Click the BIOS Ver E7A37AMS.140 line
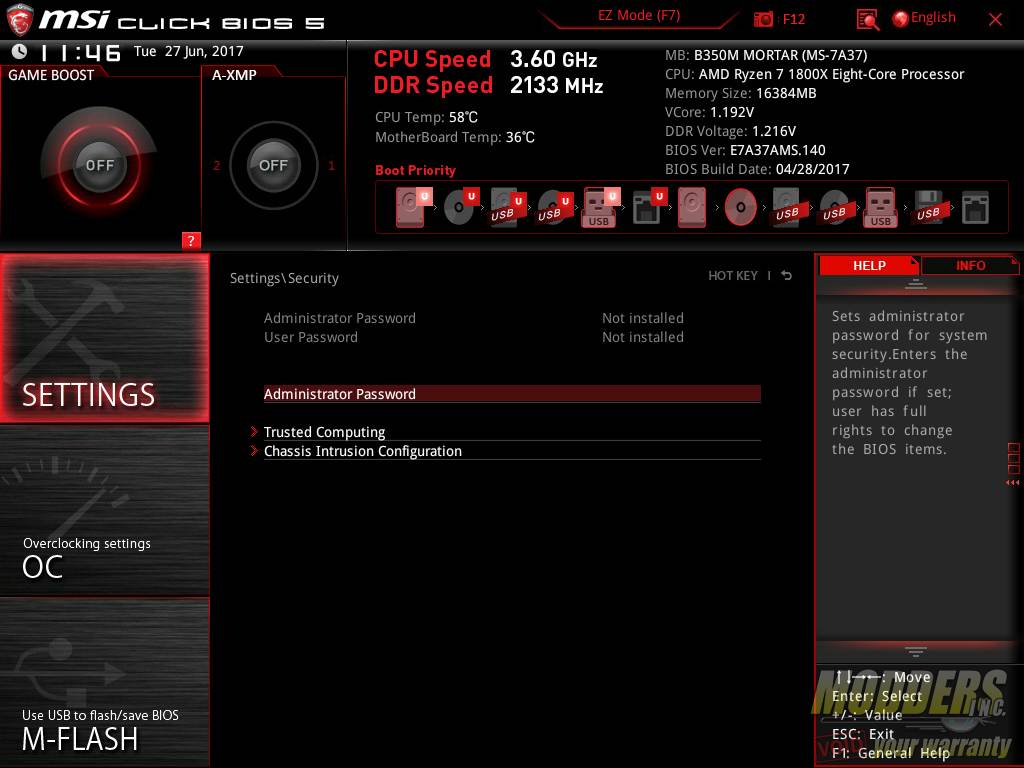This screenshot has height=768, width=1024. pyautogui.click(x=745, y=150)
